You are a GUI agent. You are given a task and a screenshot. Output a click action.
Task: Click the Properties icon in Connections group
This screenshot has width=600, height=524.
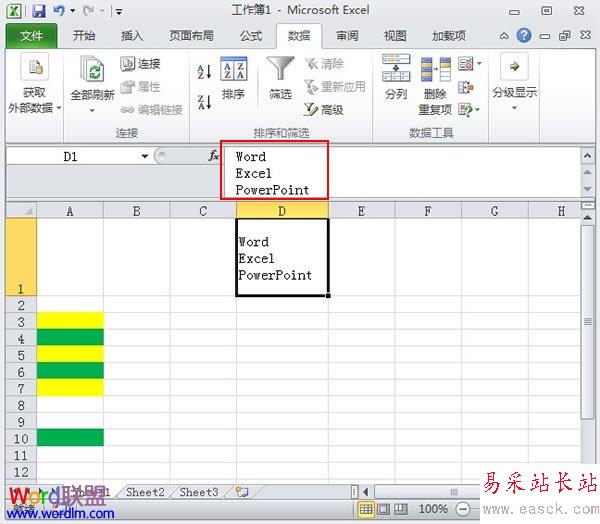click(127, 87)
